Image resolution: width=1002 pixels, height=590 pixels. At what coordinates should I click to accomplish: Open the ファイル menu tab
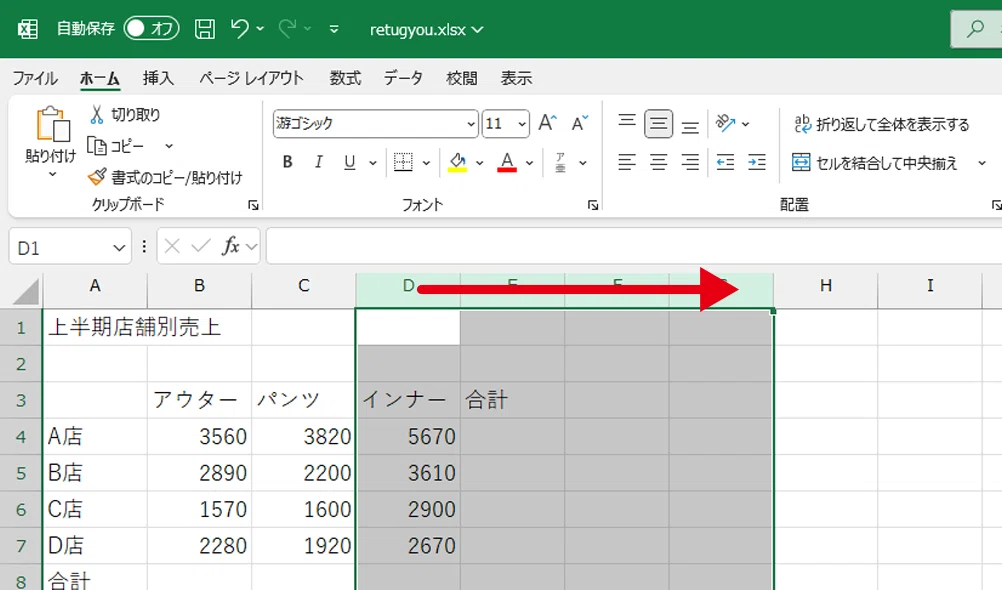35,78
